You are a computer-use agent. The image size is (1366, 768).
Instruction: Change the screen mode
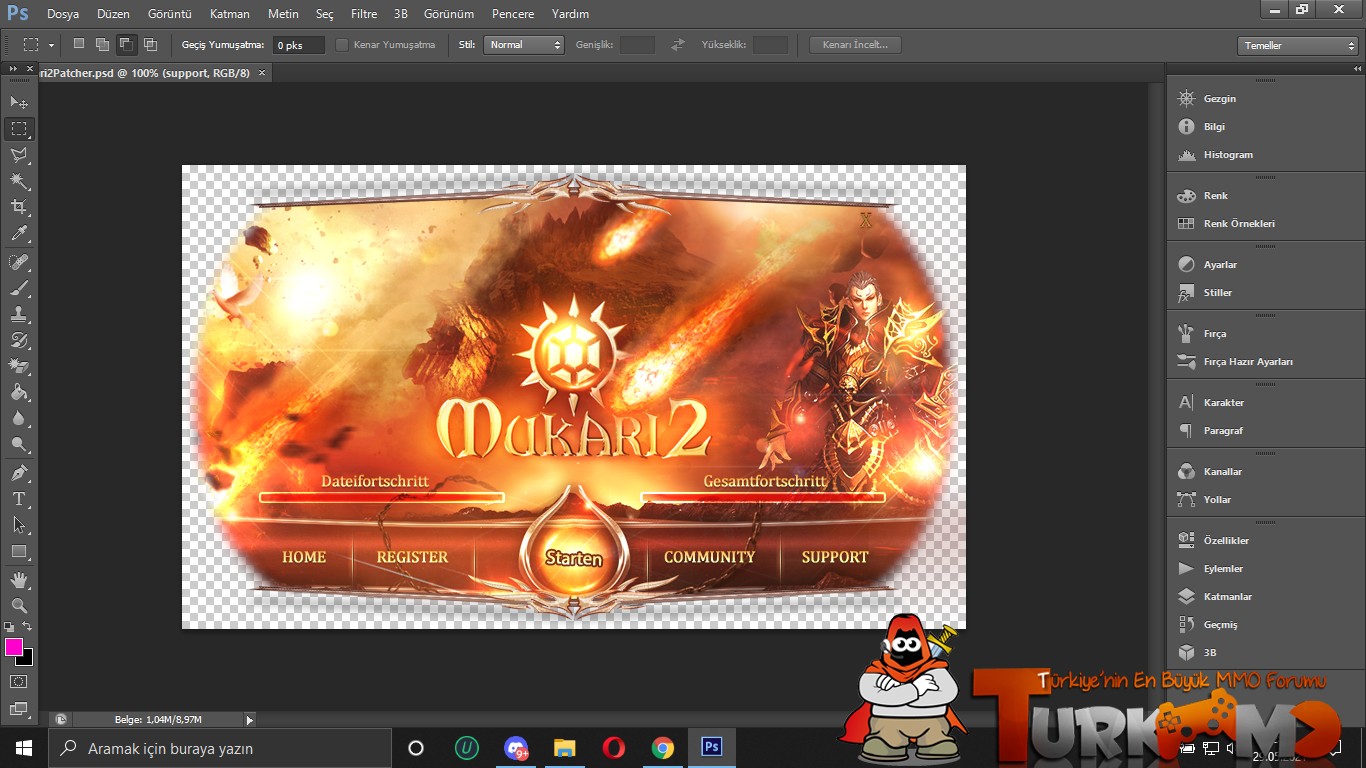point(19,709)
